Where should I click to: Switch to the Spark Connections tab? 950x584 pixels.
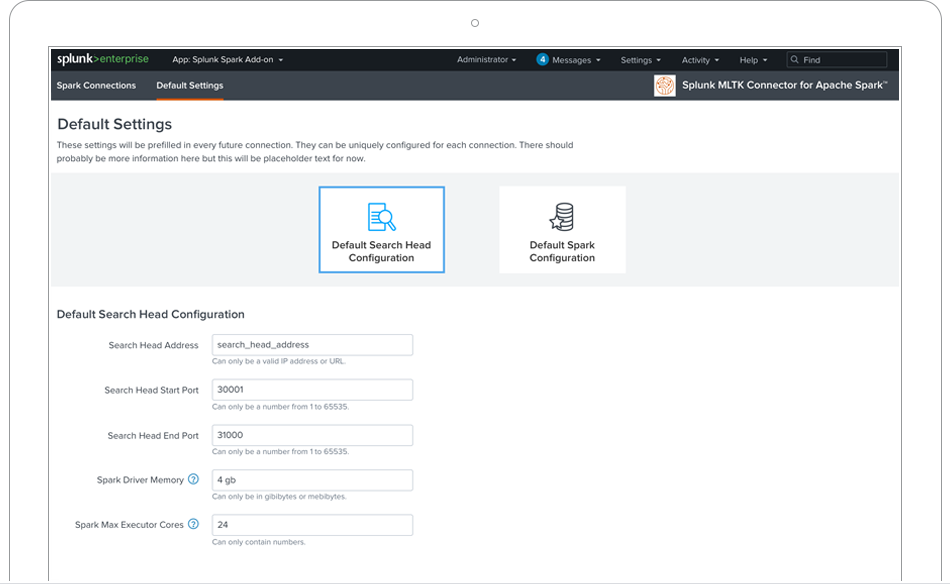click(96, 85)
